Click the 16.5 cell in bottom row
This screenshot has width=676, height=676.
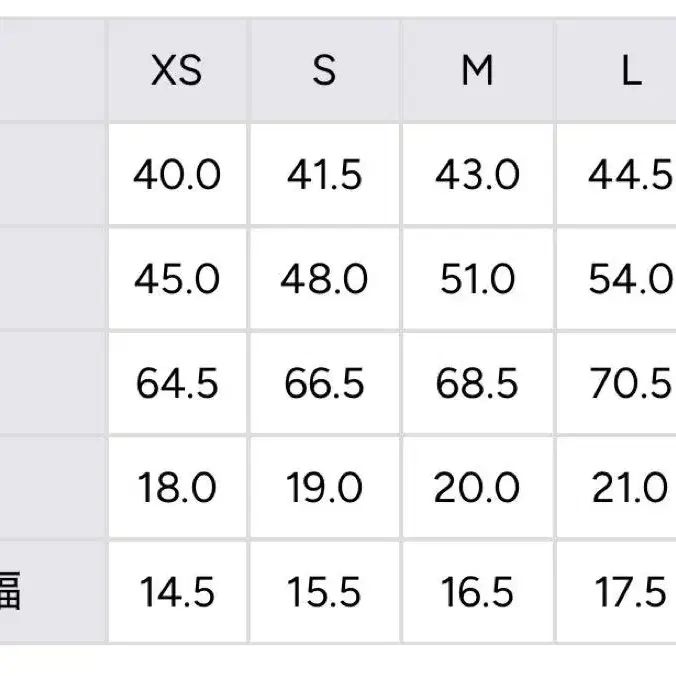click(x=477, y=593)
